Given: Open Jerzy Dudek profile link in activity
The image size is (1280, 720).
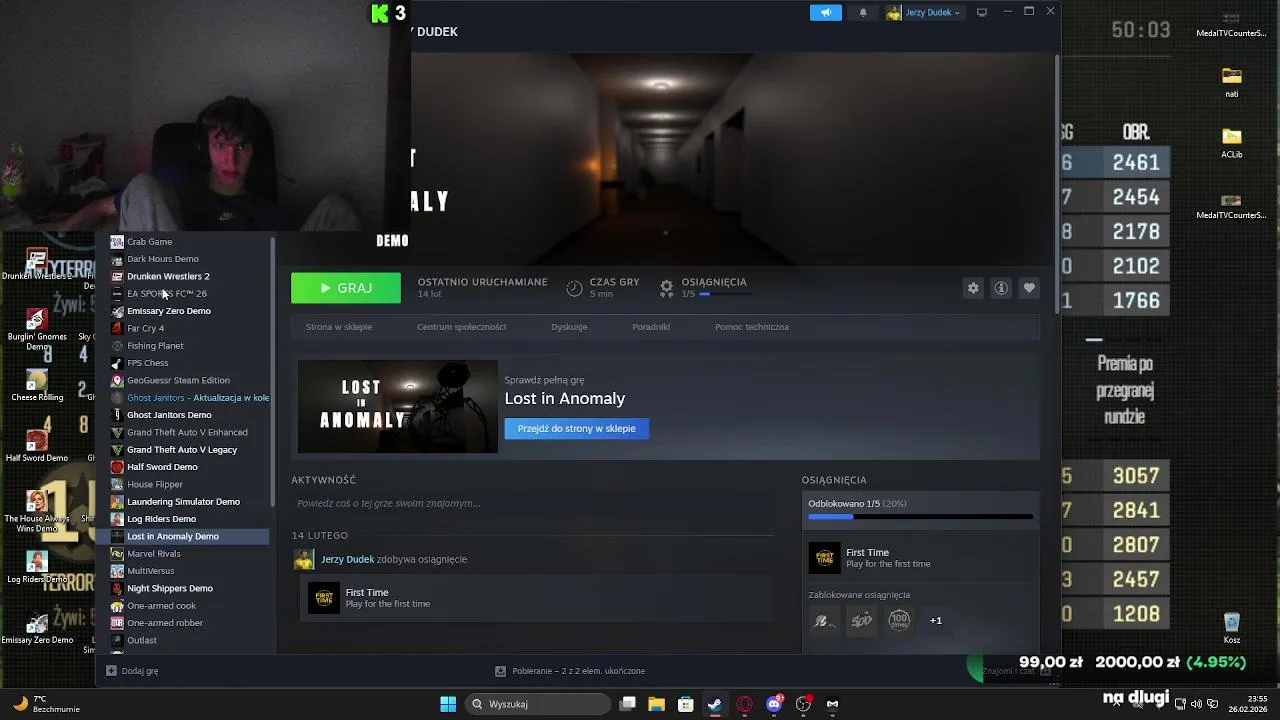Looking at the screenshot, I should tap(347, 559).
